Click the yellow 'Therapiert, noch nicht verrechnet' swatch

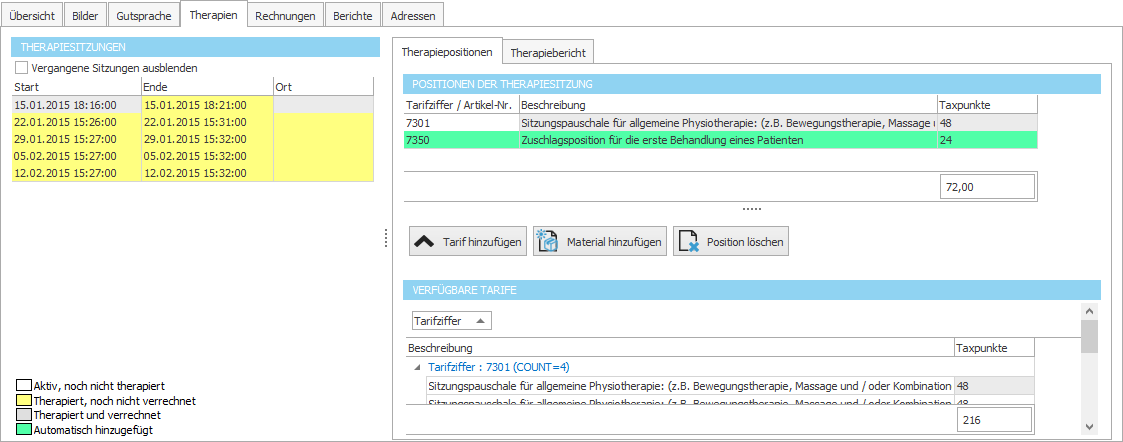click(x=23, y=400)
